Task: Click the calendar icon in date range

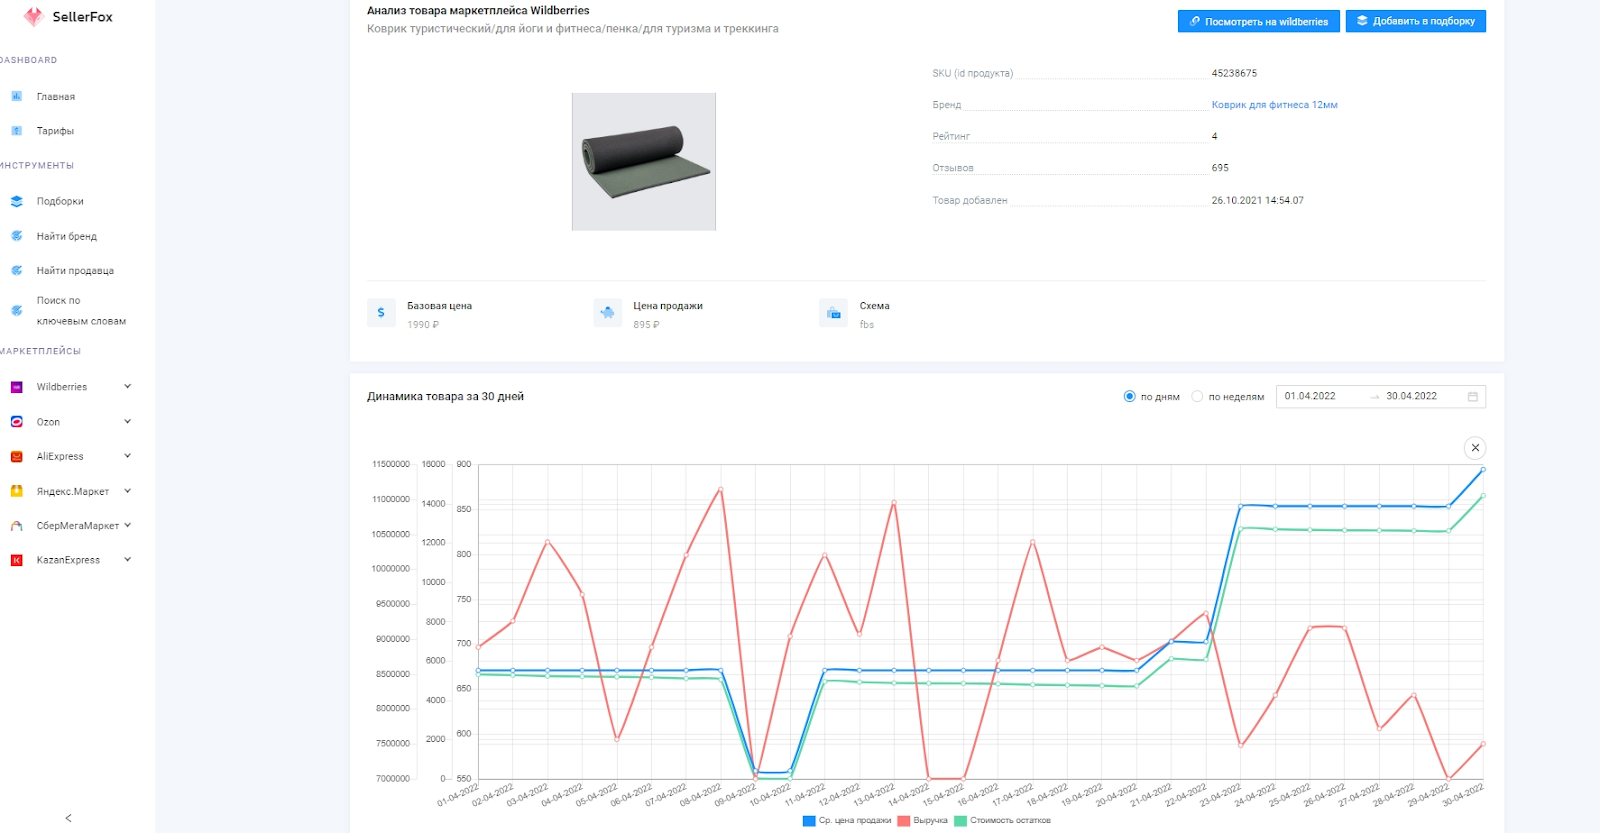Action: (1472, 397)
